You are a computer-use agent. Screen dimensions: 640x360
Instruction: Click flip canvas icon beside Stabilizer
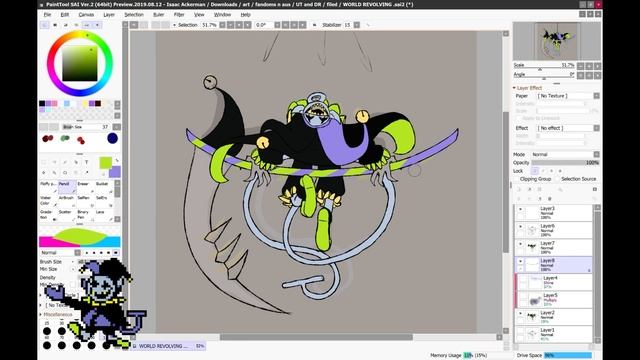coord(314,25)
